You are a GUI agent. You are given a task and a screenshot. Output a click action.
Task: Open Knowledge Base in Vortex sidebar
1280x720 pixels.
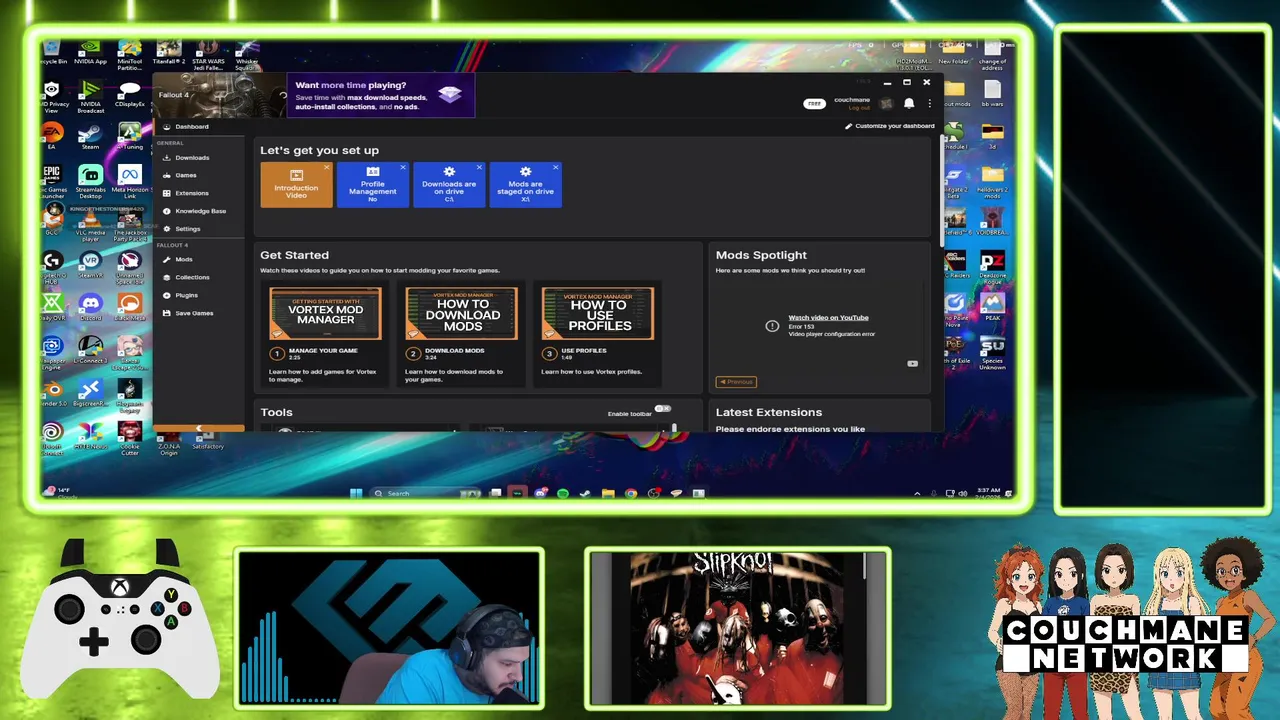200,212
